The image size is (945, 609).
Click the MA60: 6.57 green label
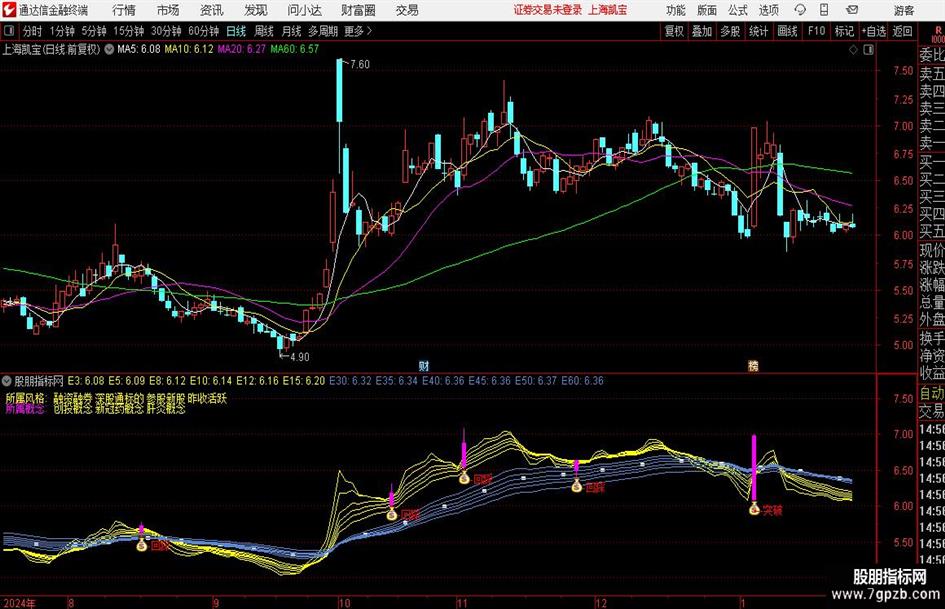295,49
